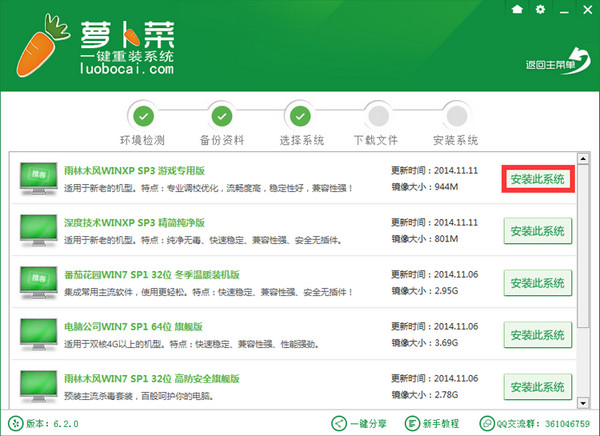This screenshot has width=600, height=436.
Task: Select the 选择系统 step circle
Action: pyautogui.click(x=300, y=116)
